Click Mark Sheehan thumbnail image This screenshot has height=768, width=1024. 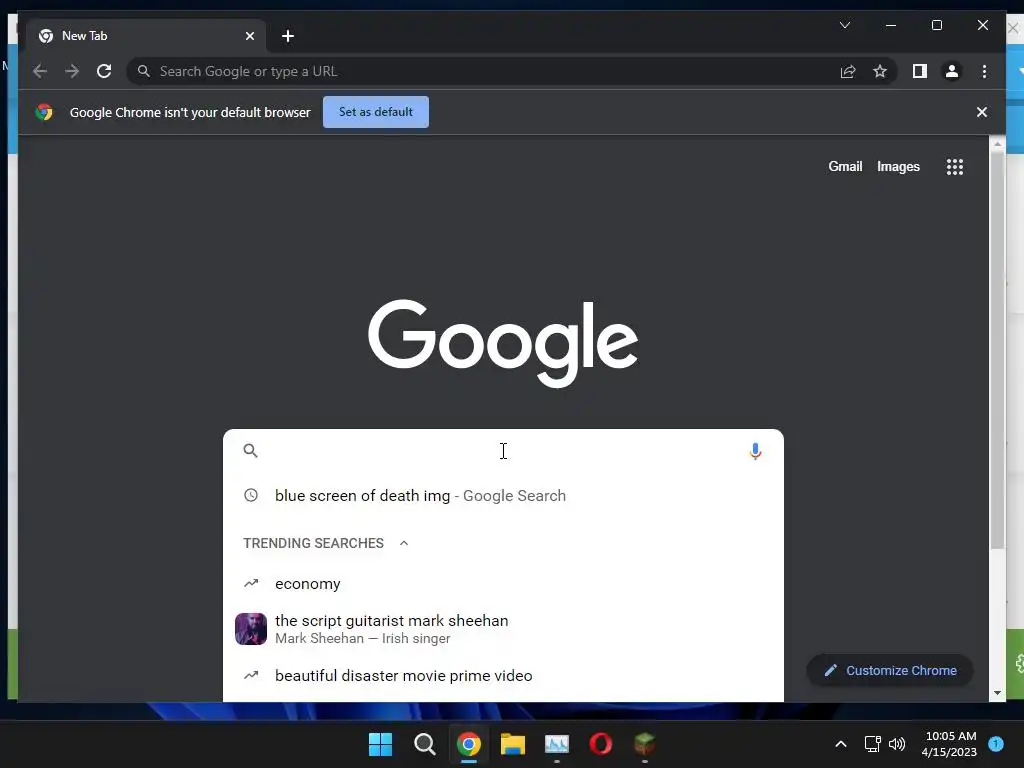(251, 628)
